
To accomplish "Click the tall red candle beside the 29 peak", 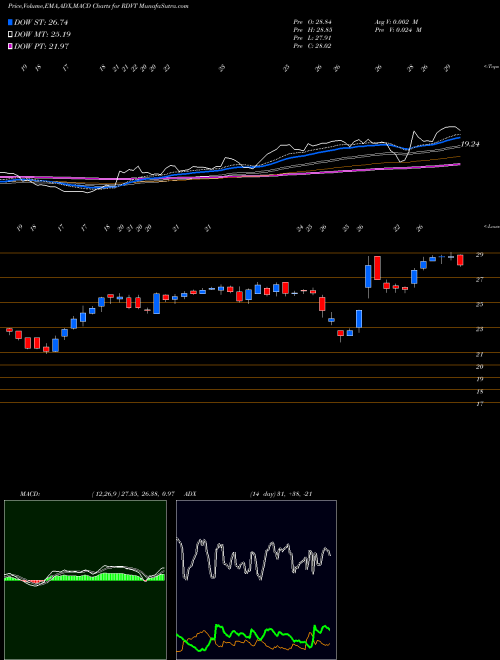I will (x=377, y=268).
